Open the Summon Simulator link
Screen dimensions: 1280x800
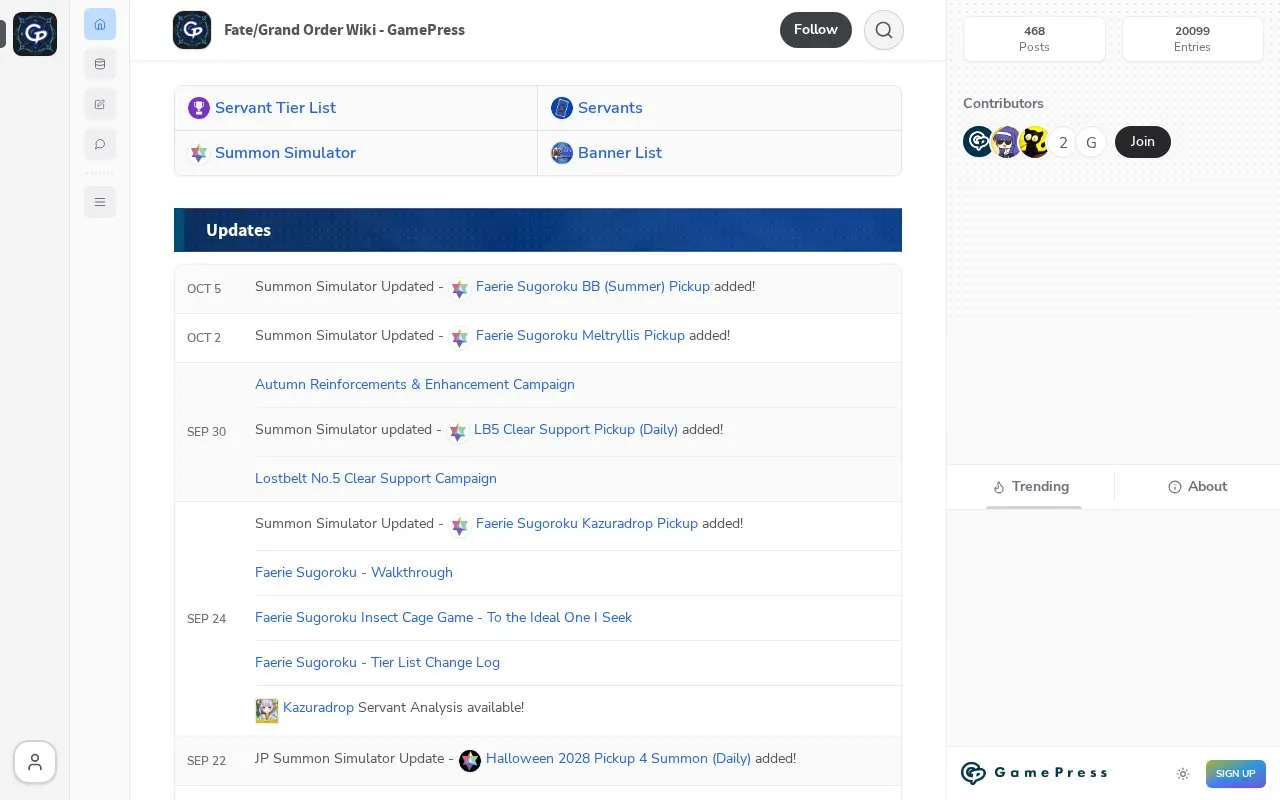pos(285,153)
